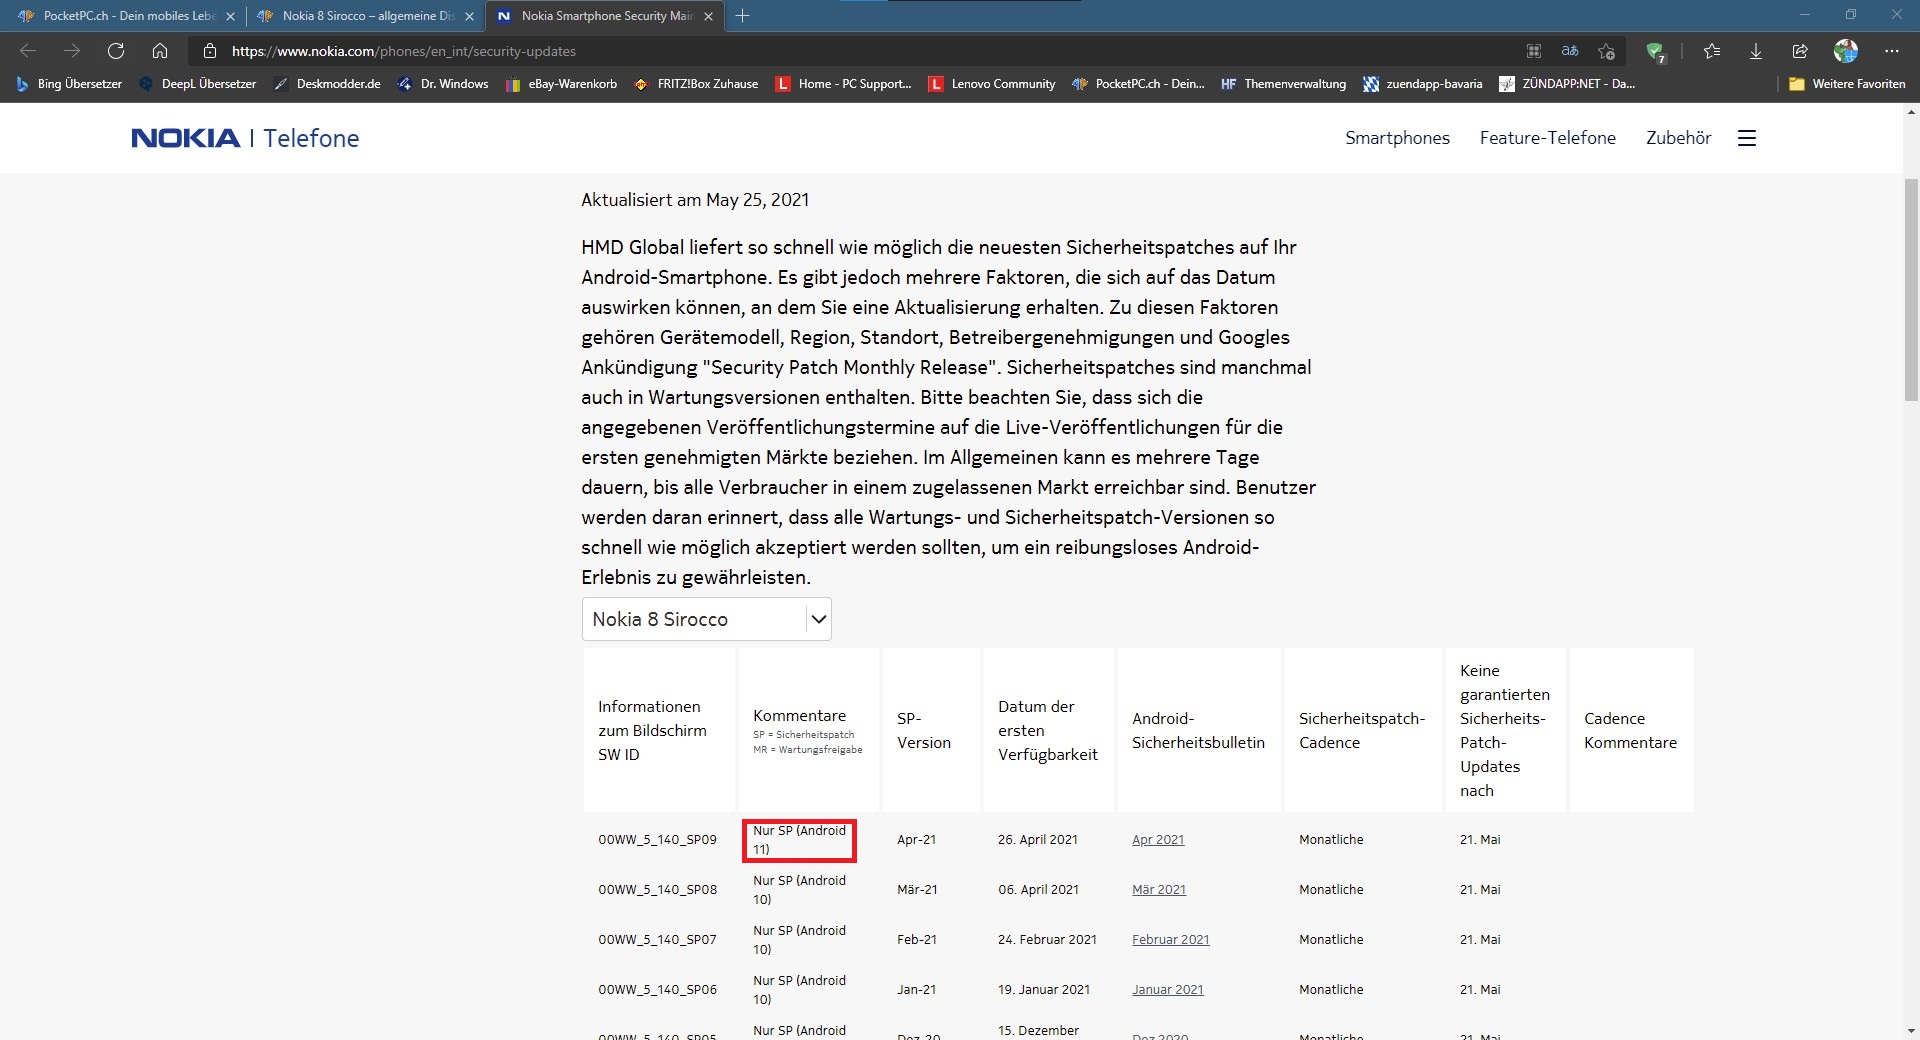Image resolution: width=1920 pixels, height=1040 pixels.
Task: Open Lenovo Community bookmark
Action: [991, 84]
